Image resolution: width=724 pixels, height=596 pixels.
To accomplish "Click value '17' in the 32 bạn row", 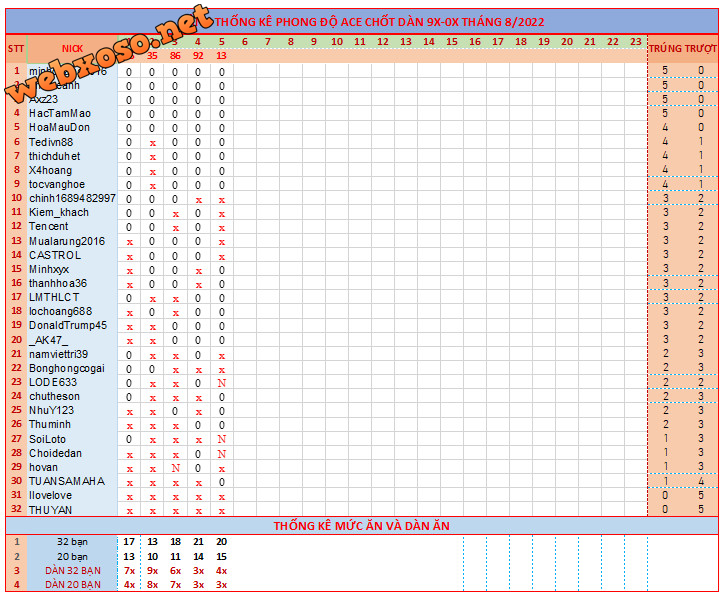I will tap(129, 542).
